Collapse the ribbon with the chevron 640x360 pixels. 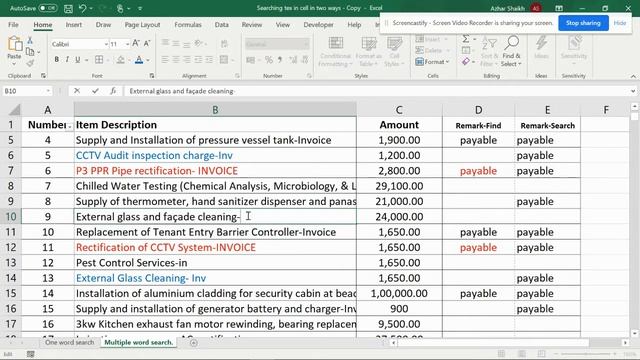click(x=633, y=76)
